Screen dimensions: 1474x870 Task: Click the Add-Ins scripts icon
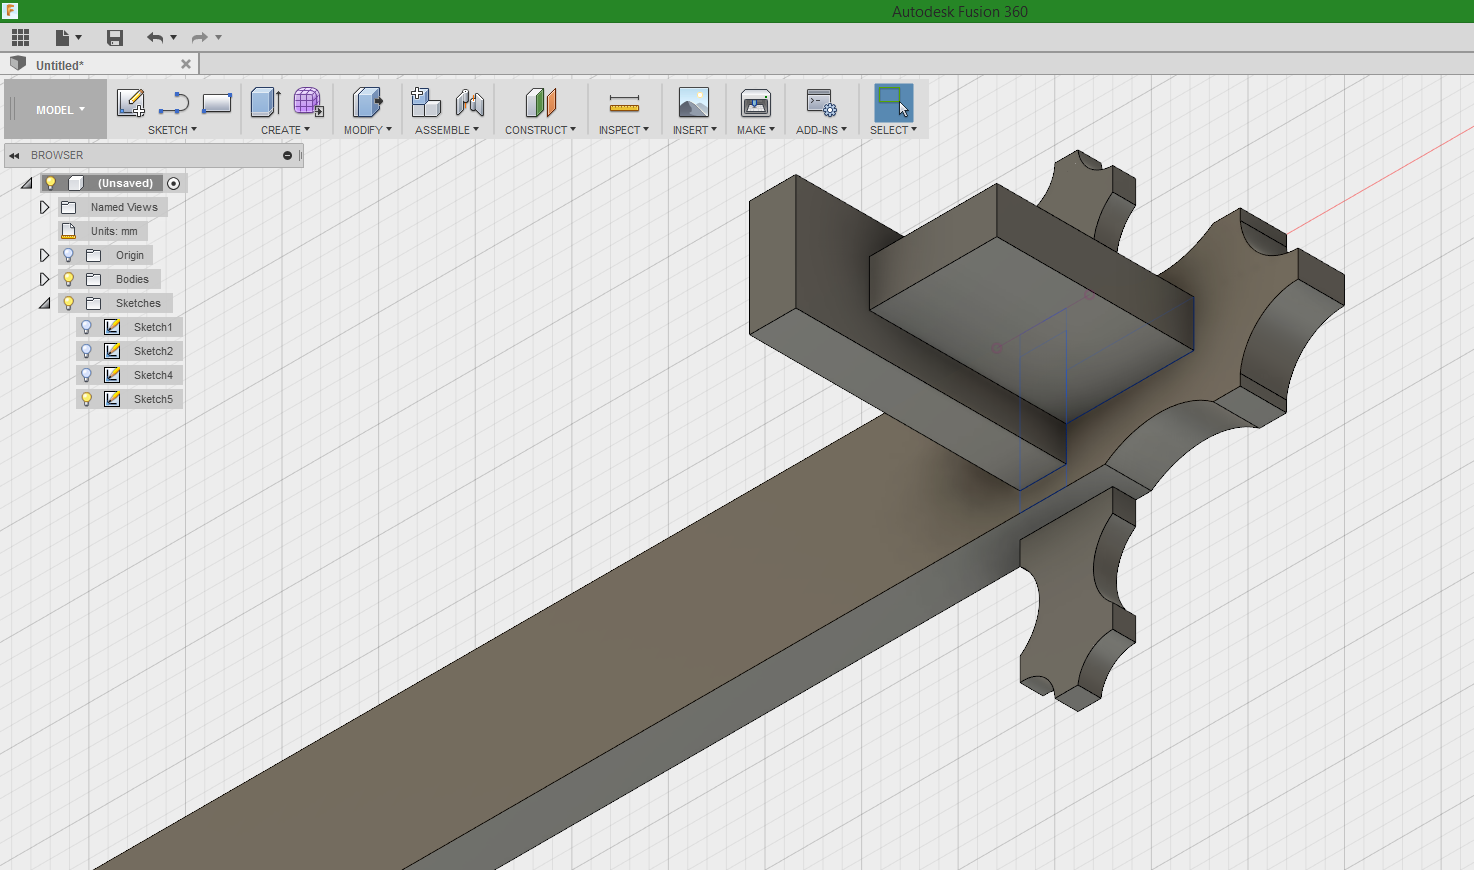pos(821,102)
